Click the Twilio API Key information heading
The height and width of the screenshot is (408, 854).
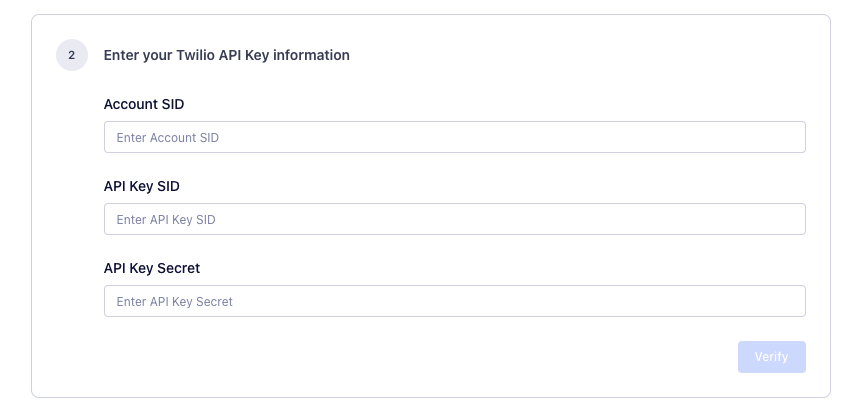point(227,55)
